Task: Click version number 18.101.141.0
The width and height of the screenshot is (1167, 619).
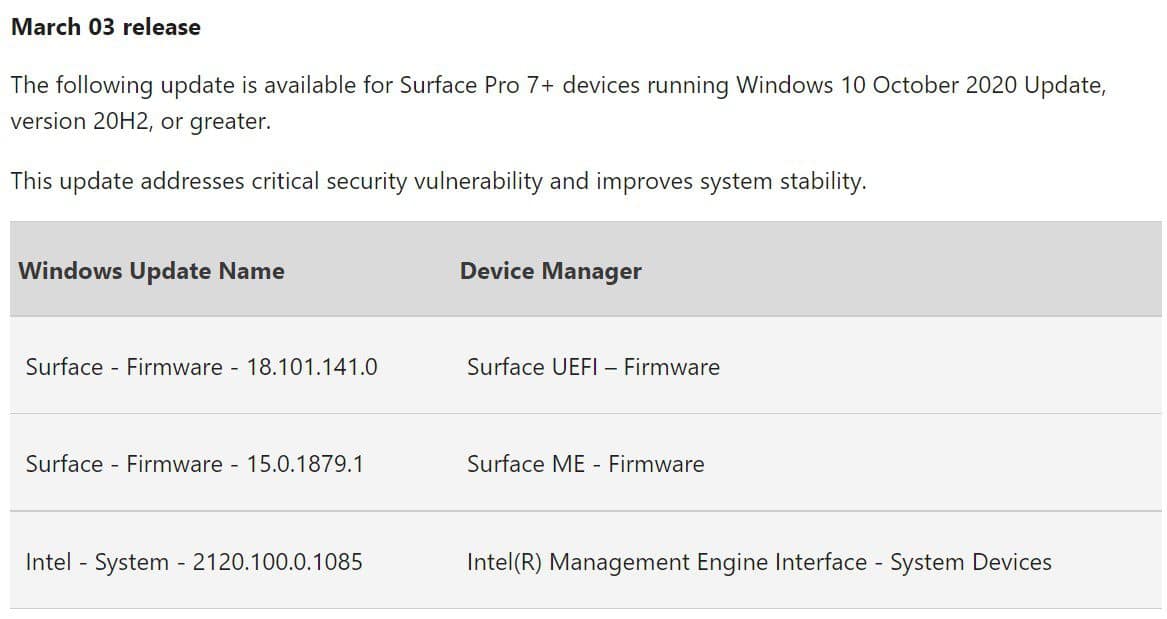Action: 312,367
